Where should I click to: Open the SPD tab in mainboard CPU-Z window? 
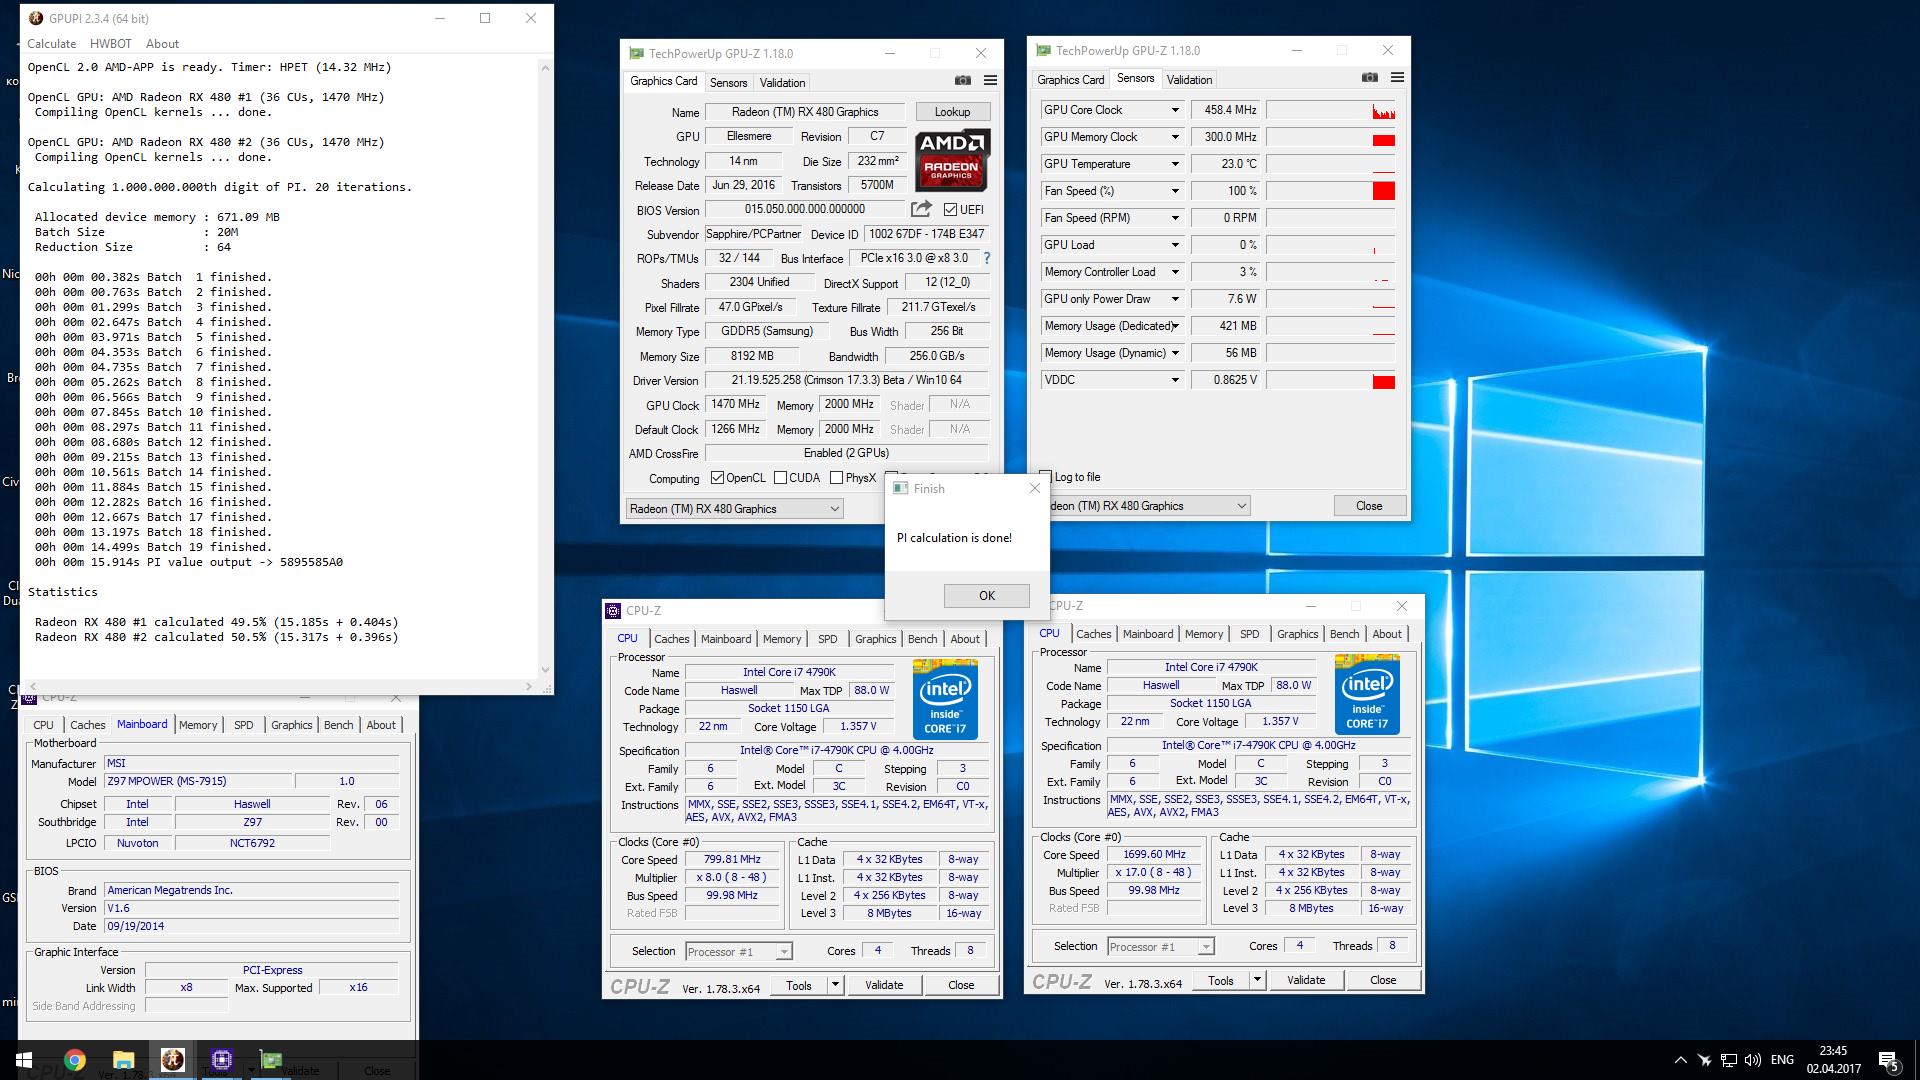[x=243, y=725]
